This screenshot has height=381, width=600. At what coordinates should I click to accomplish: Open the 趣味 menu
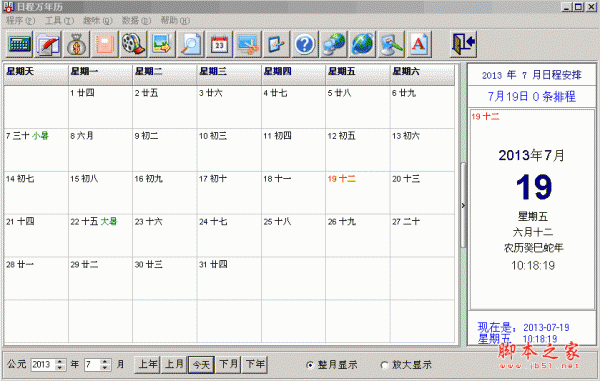pyautogui.click(x=98, y=20)
